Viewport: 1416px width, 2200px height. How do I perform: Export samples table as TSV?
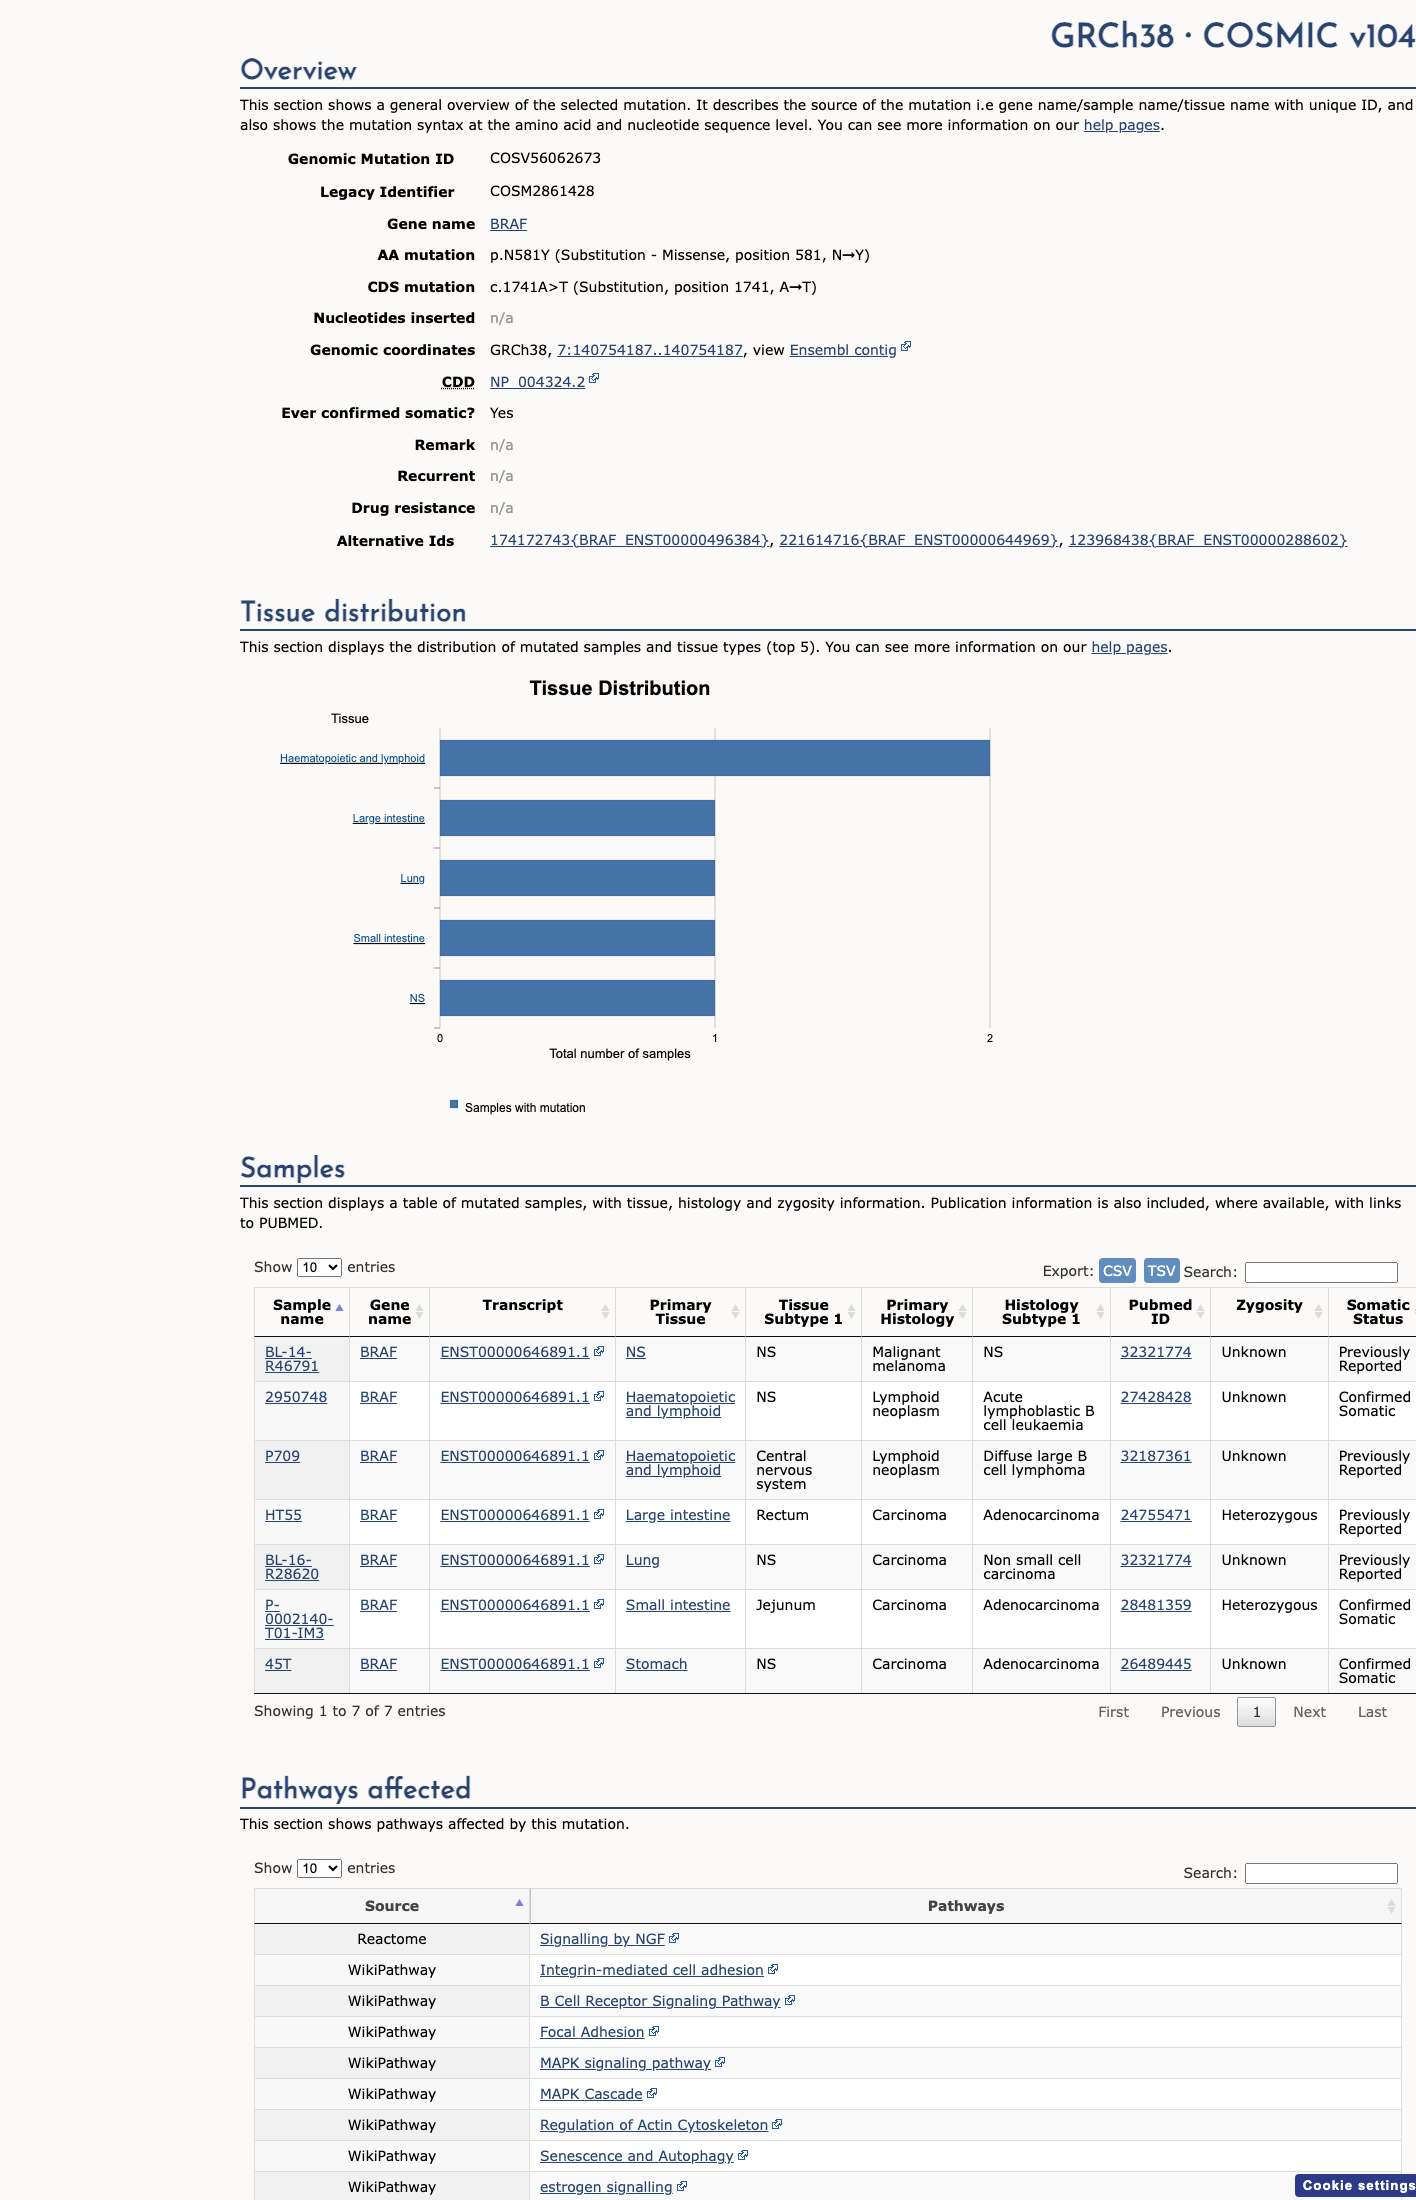click(1161, 1270)
